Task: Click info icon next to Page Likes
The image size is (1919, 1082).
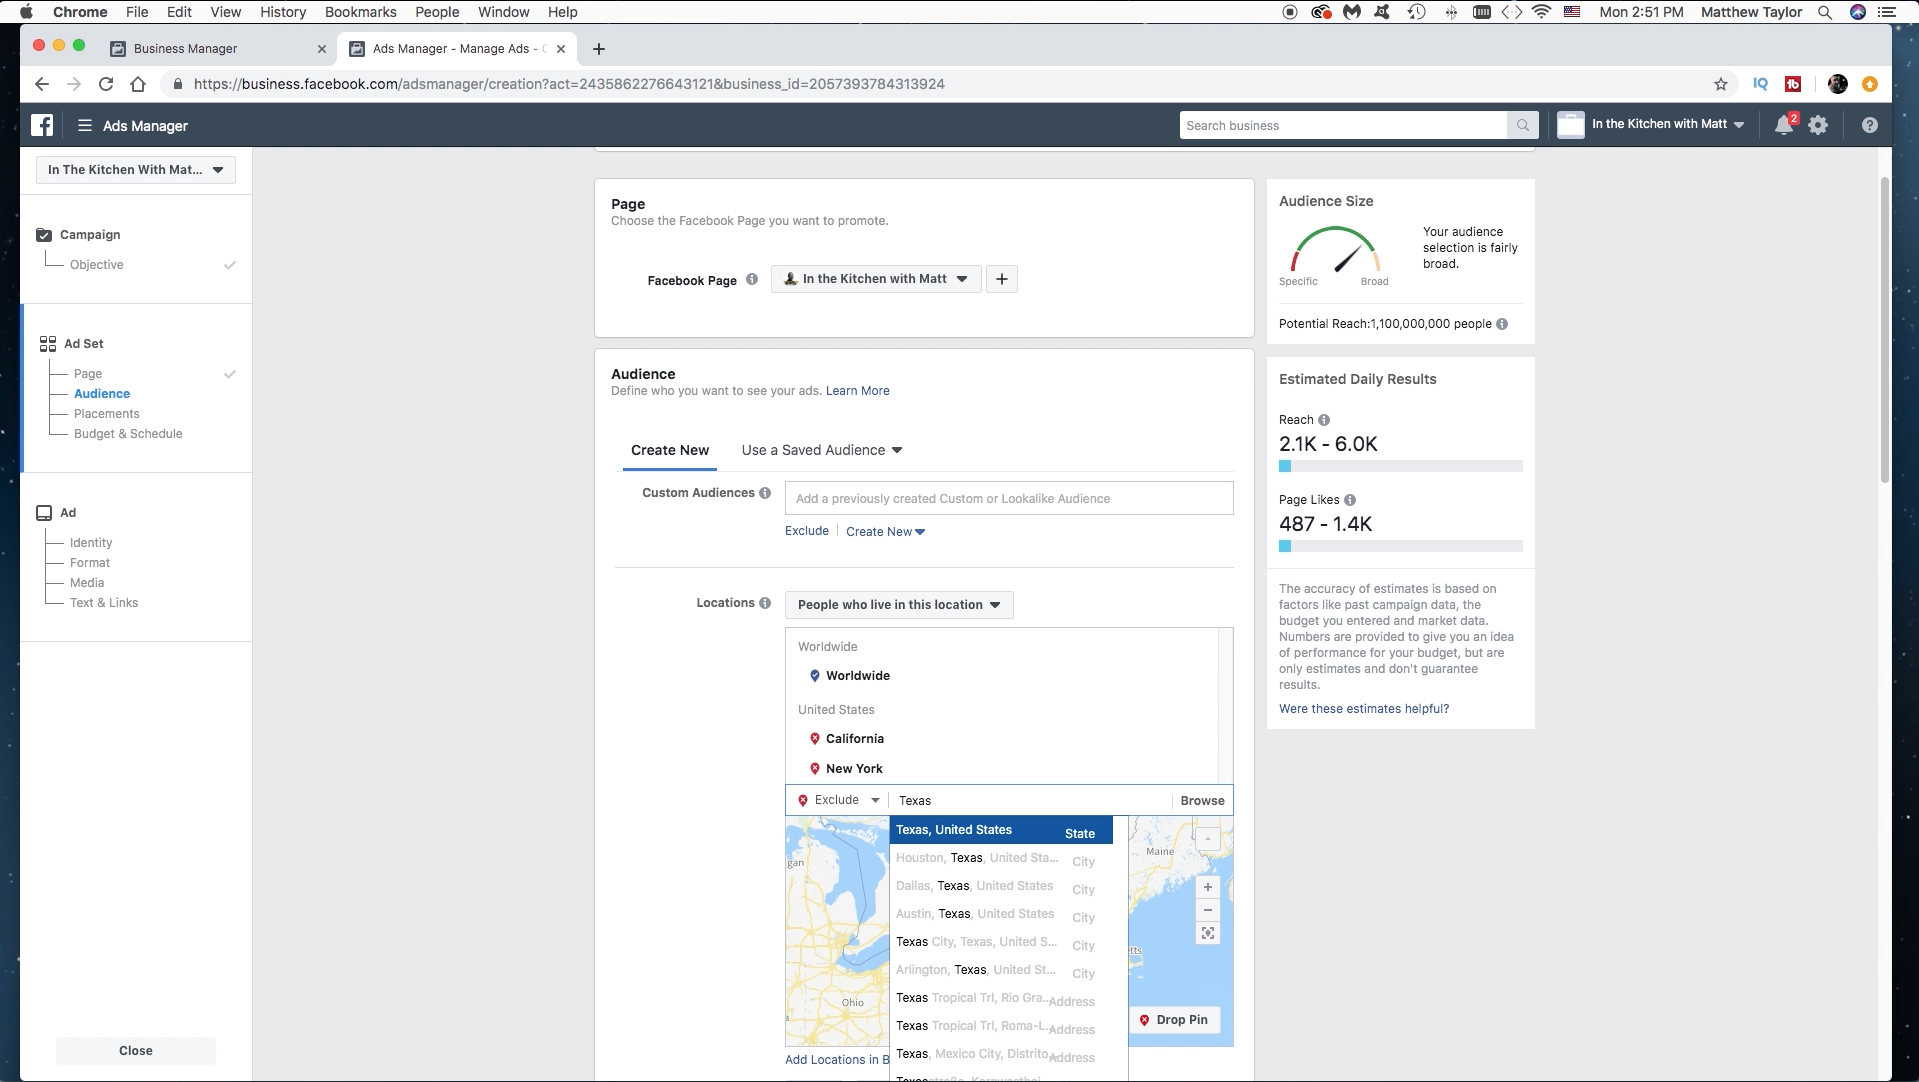Action: [1350, 500]
